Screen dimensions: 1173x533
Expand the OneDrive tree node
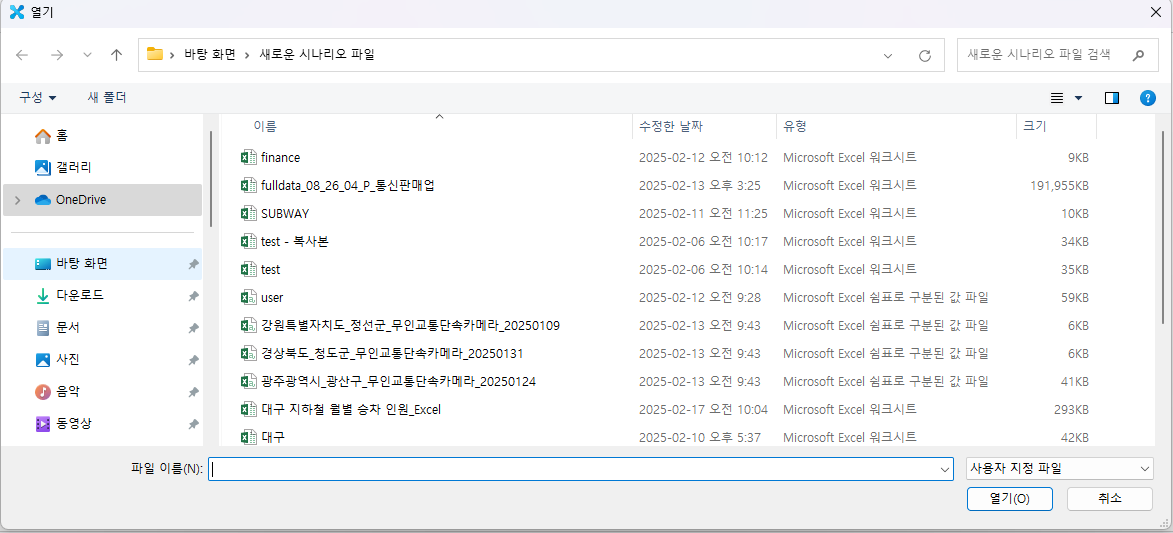tap(17, 200)
